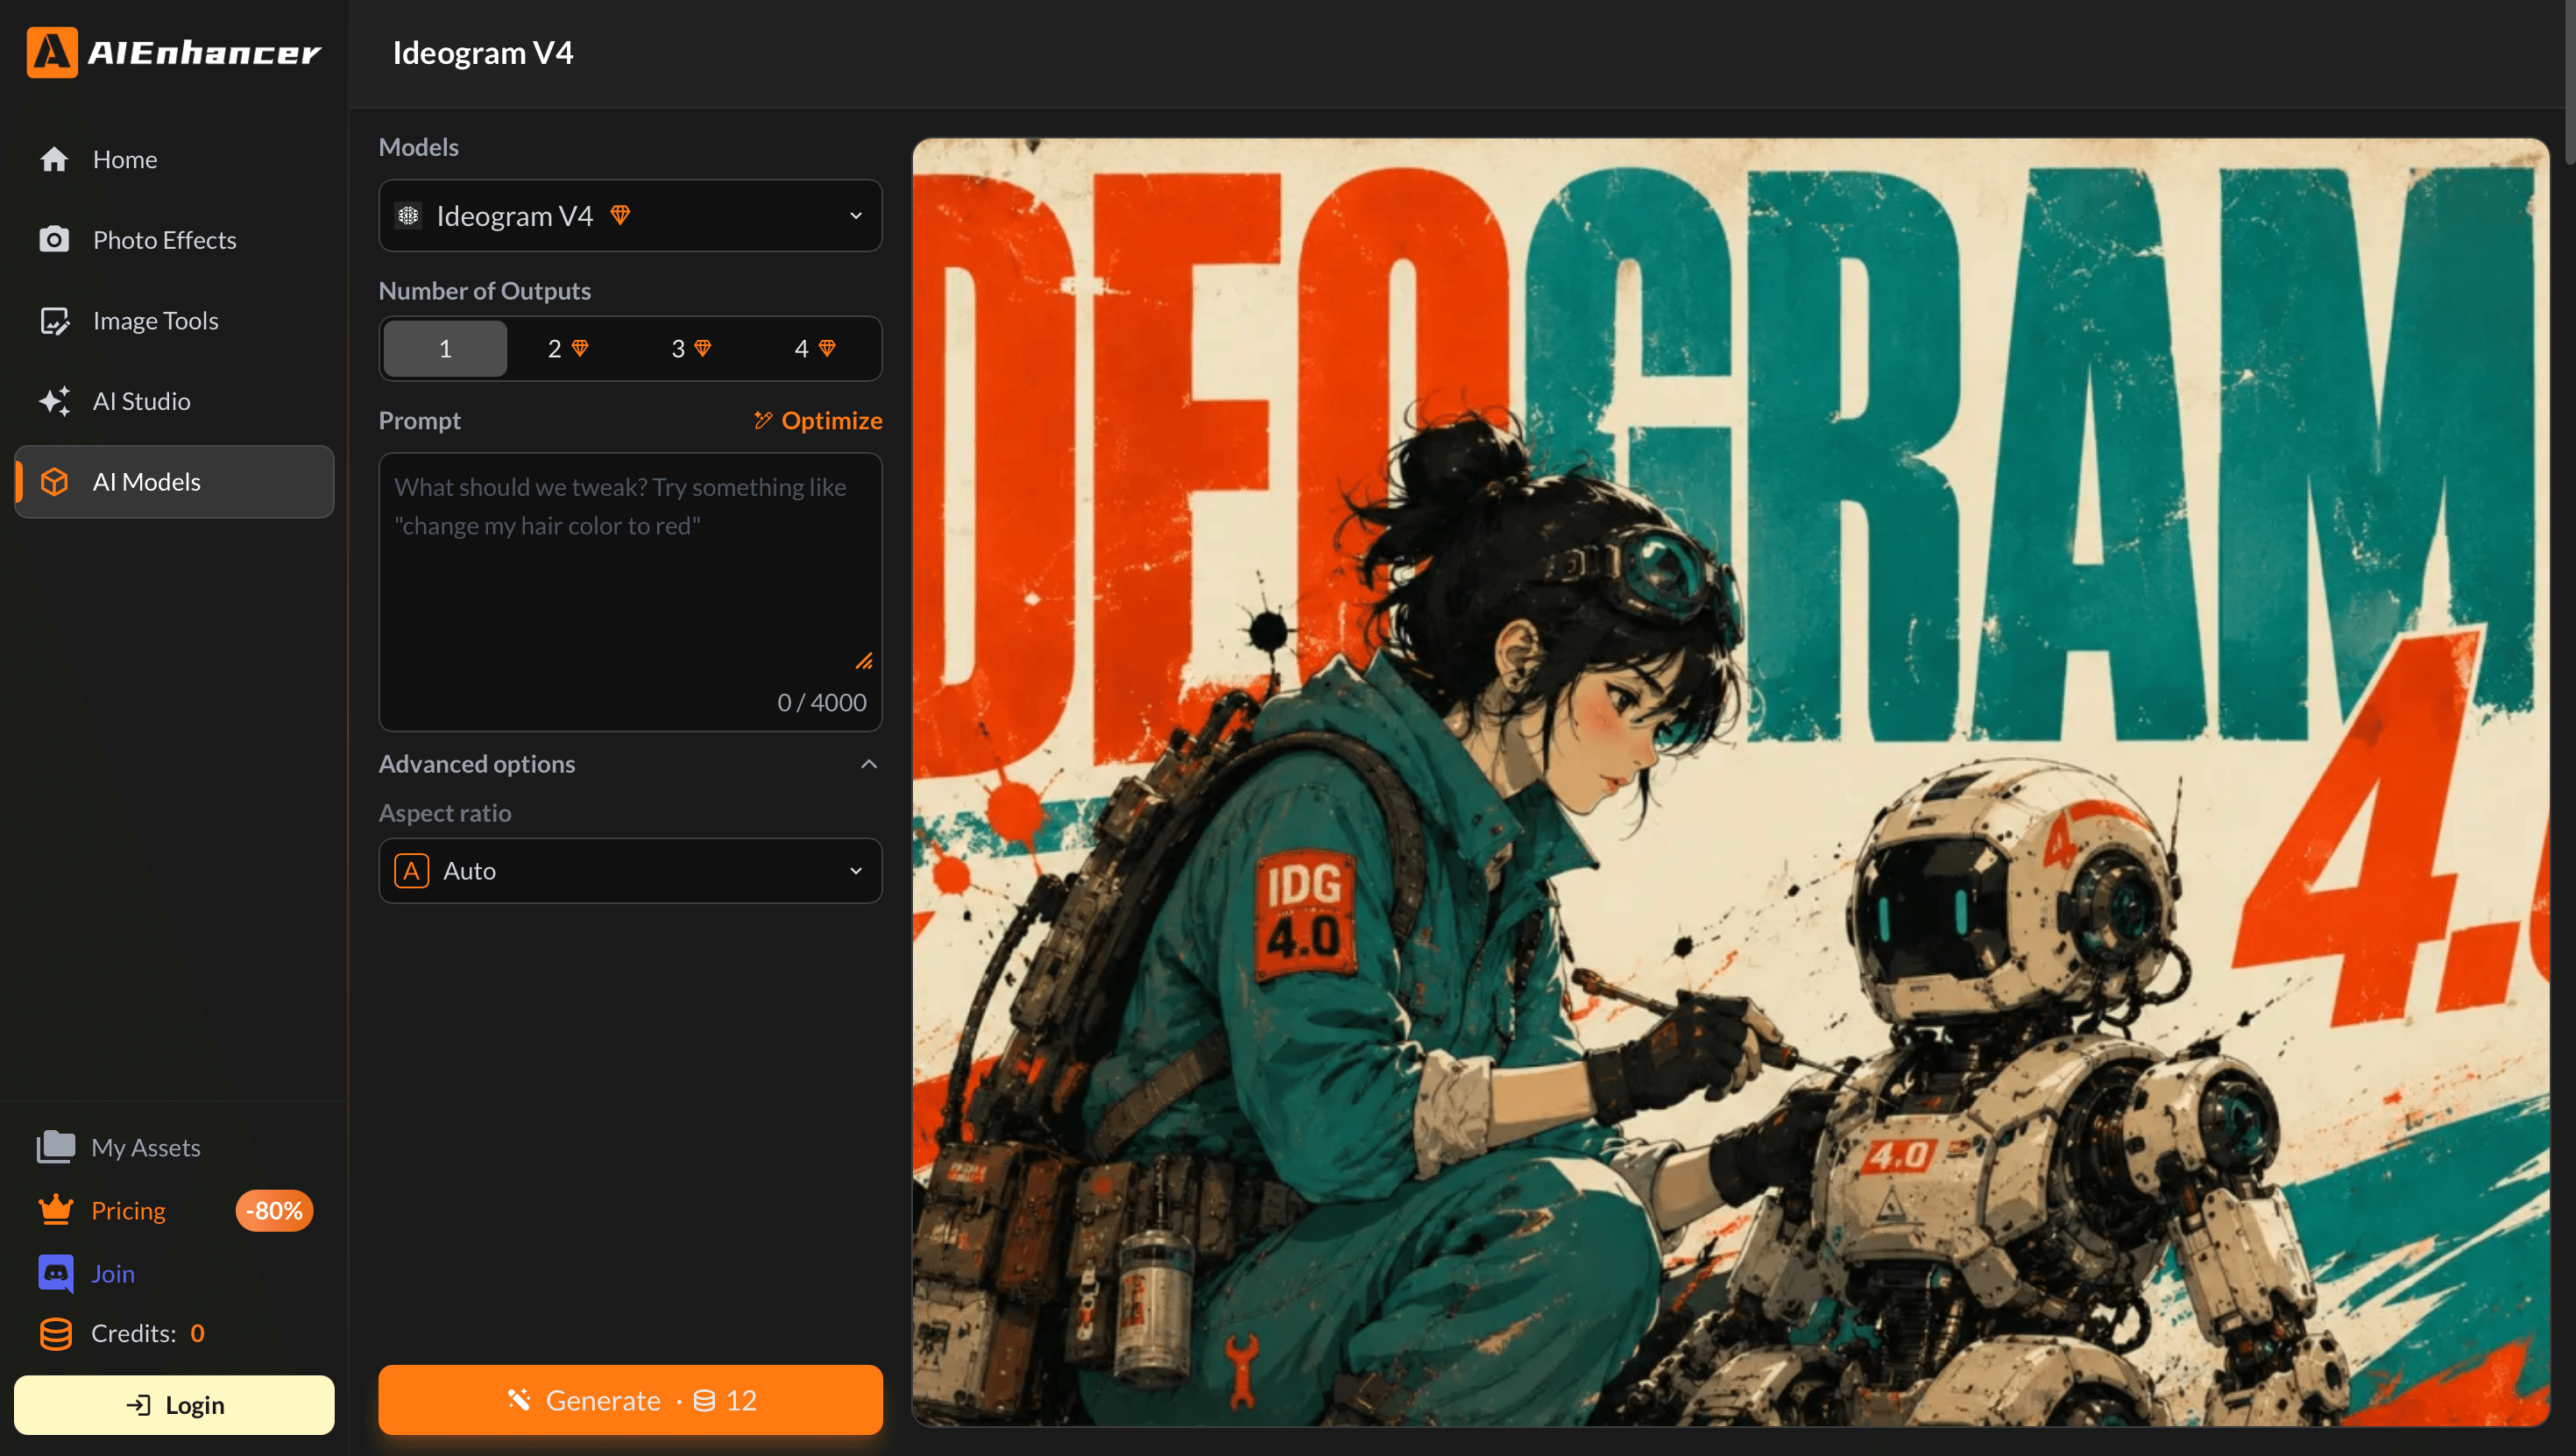Select 2 outputs option
Viewport: 2576px width, 1456px height.
pos(568,348)
